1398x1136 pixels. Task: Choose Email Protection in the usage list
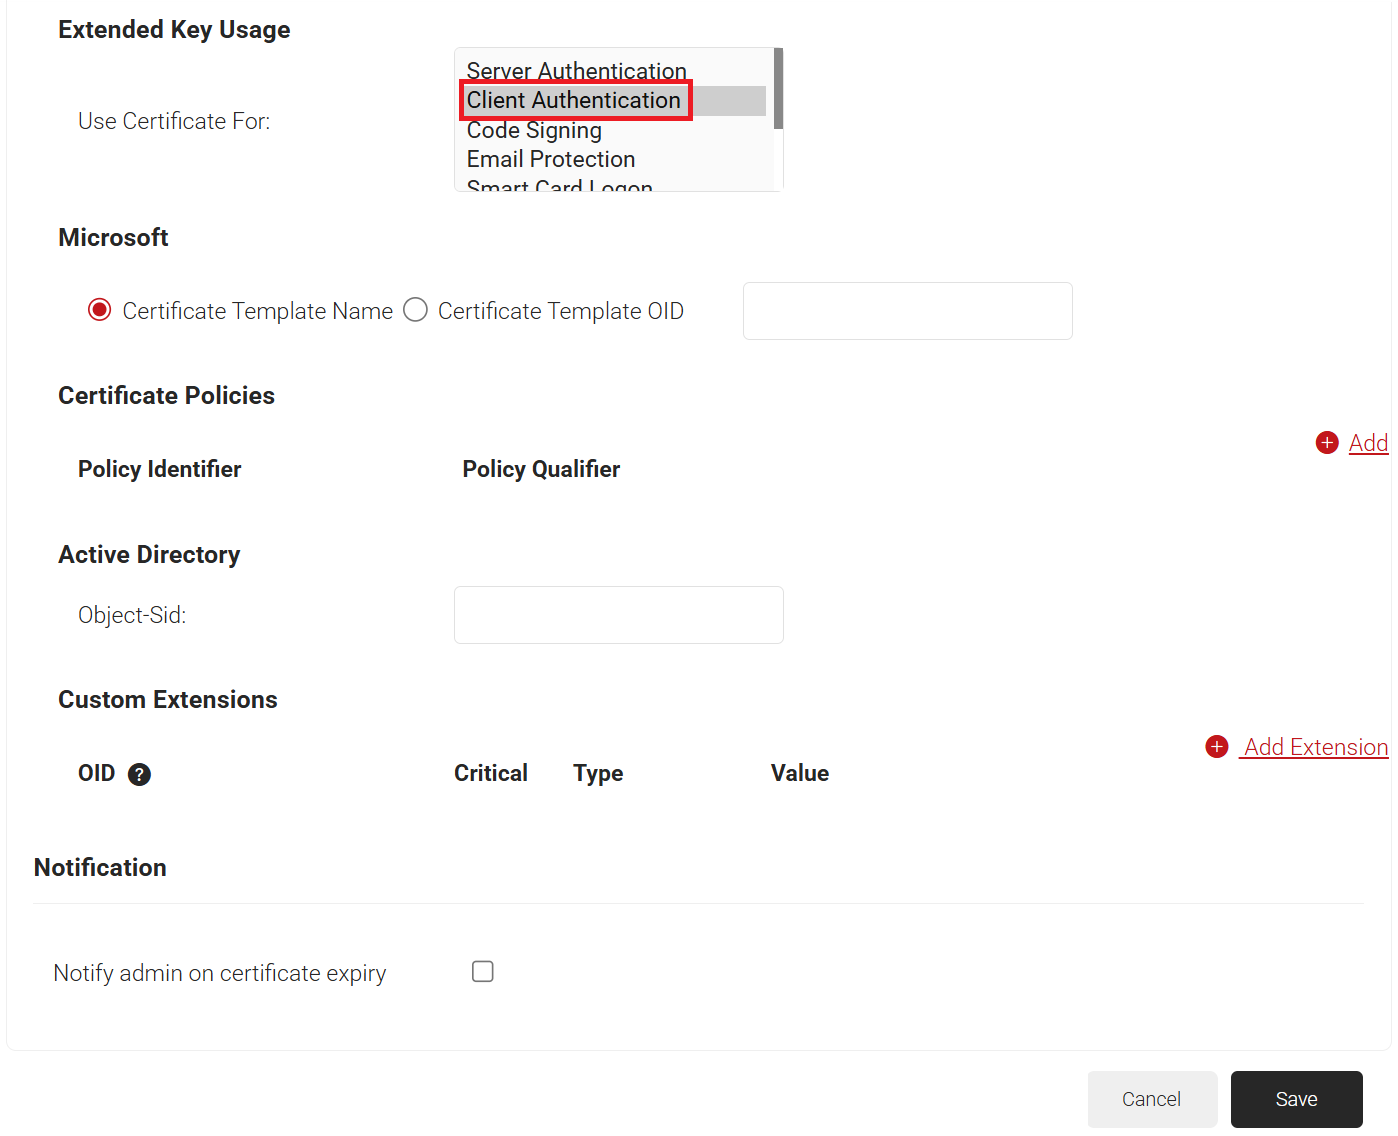(x=550, y=159)
